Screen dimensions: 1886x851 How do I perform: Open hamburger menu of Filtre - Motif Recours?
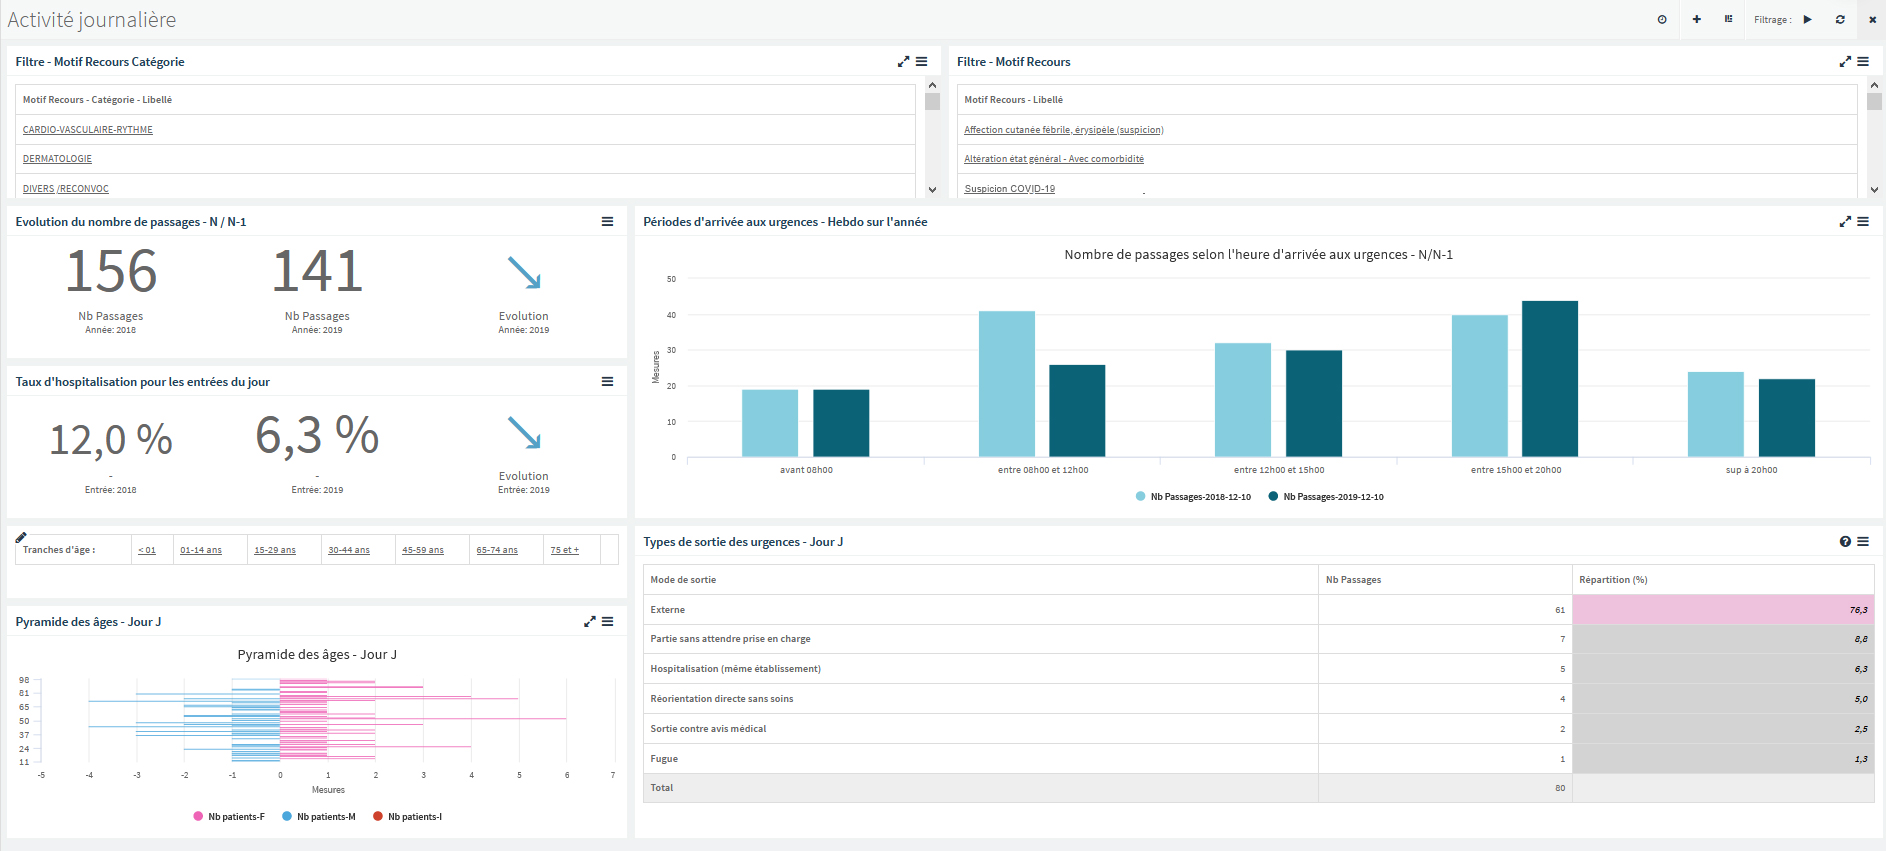click(1863, 62)
